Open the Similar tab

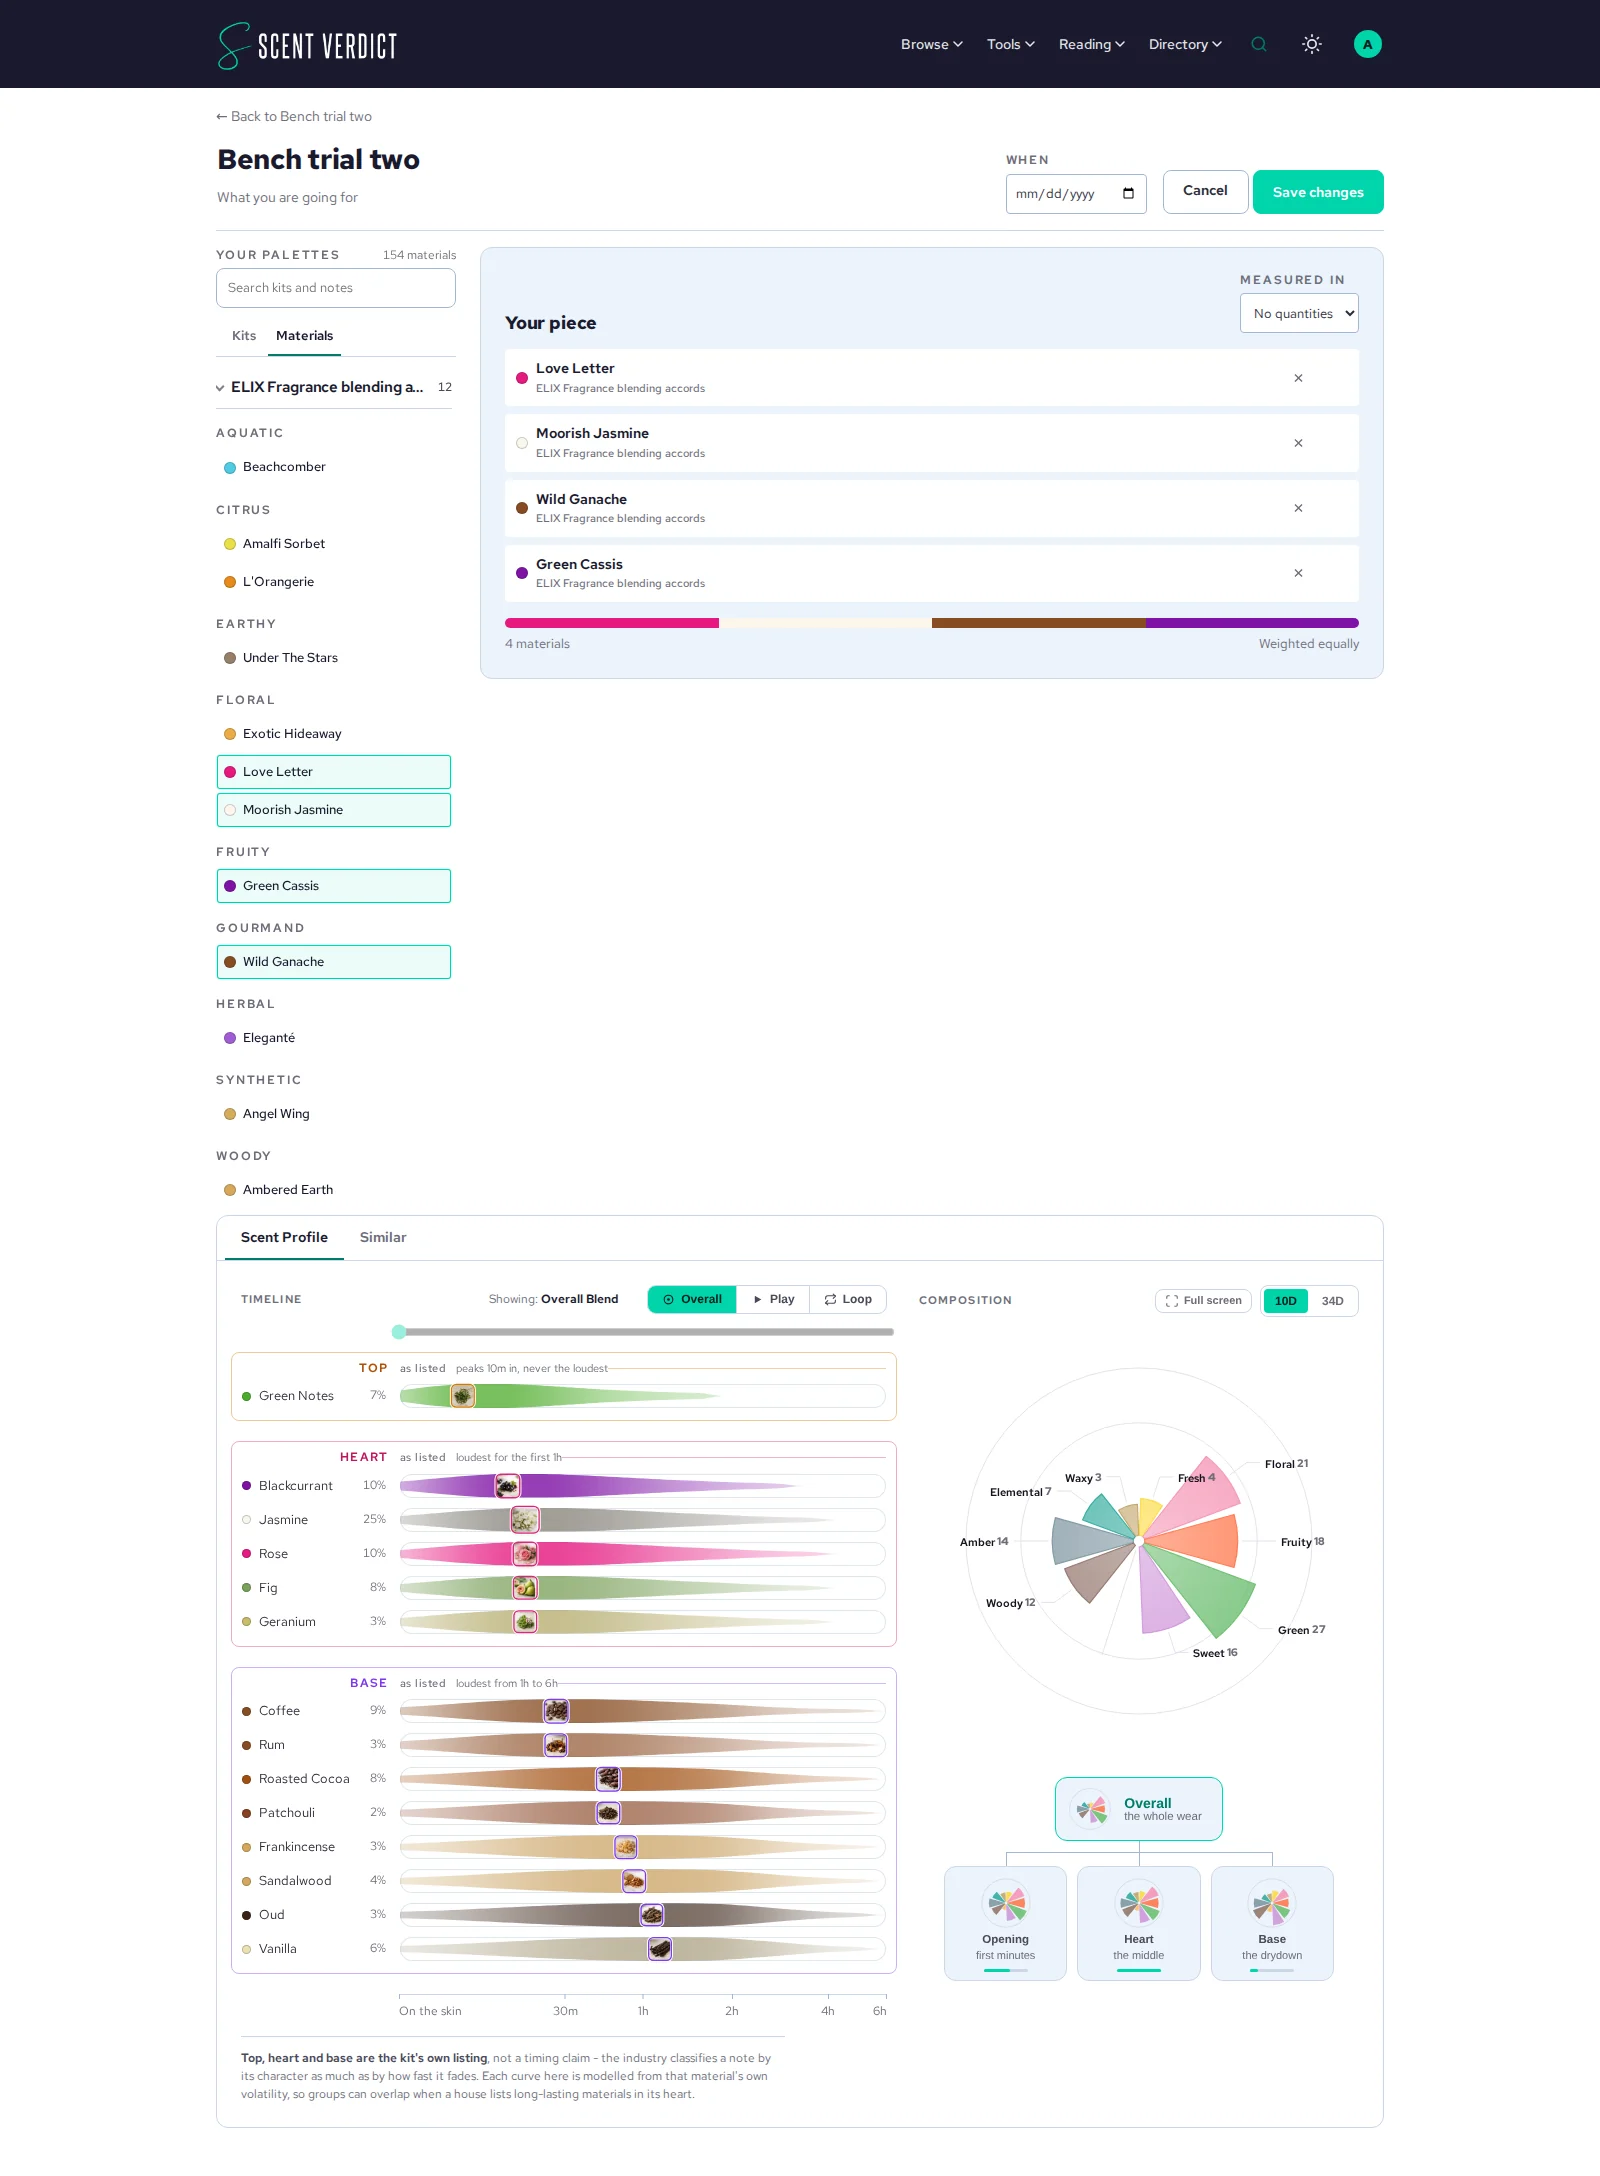(x=383, y=1237)
